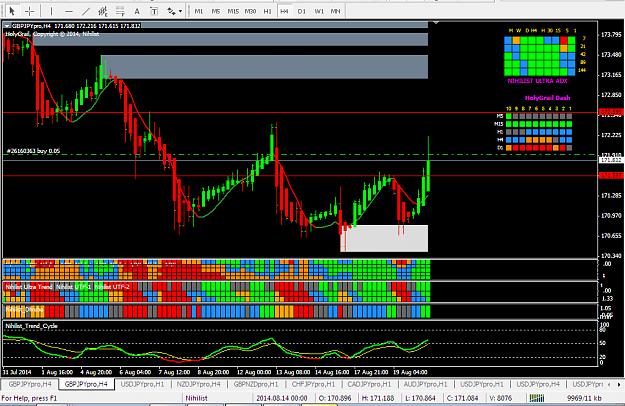Select the light grey support zone rectangle
The height and width of the screenshot is (406, 625).
[x=384, y=238]
